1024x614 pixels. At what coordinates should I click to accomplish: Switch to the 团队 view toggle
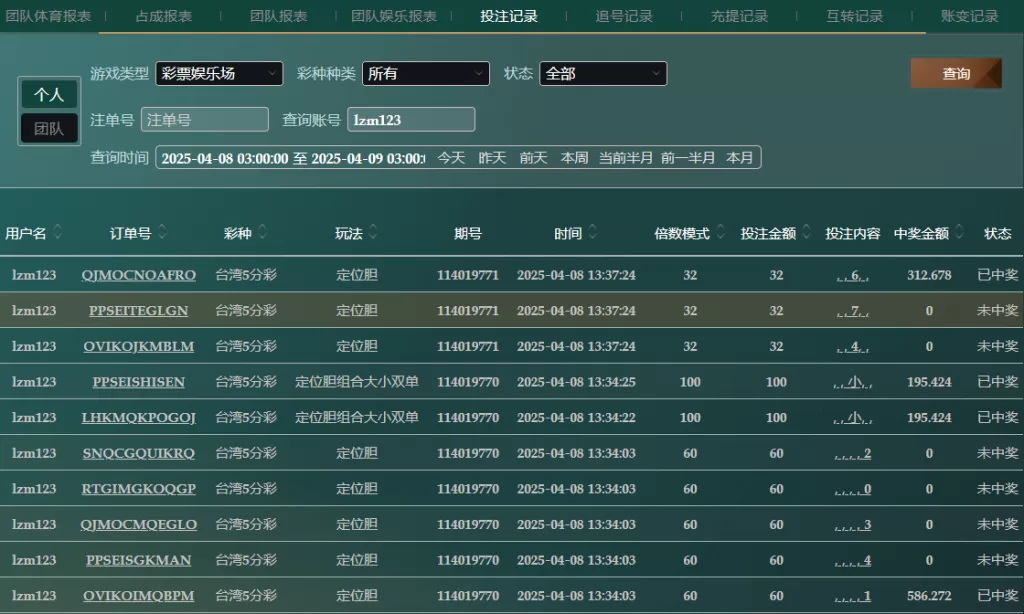pyautogui.click(x=49, y=128)
